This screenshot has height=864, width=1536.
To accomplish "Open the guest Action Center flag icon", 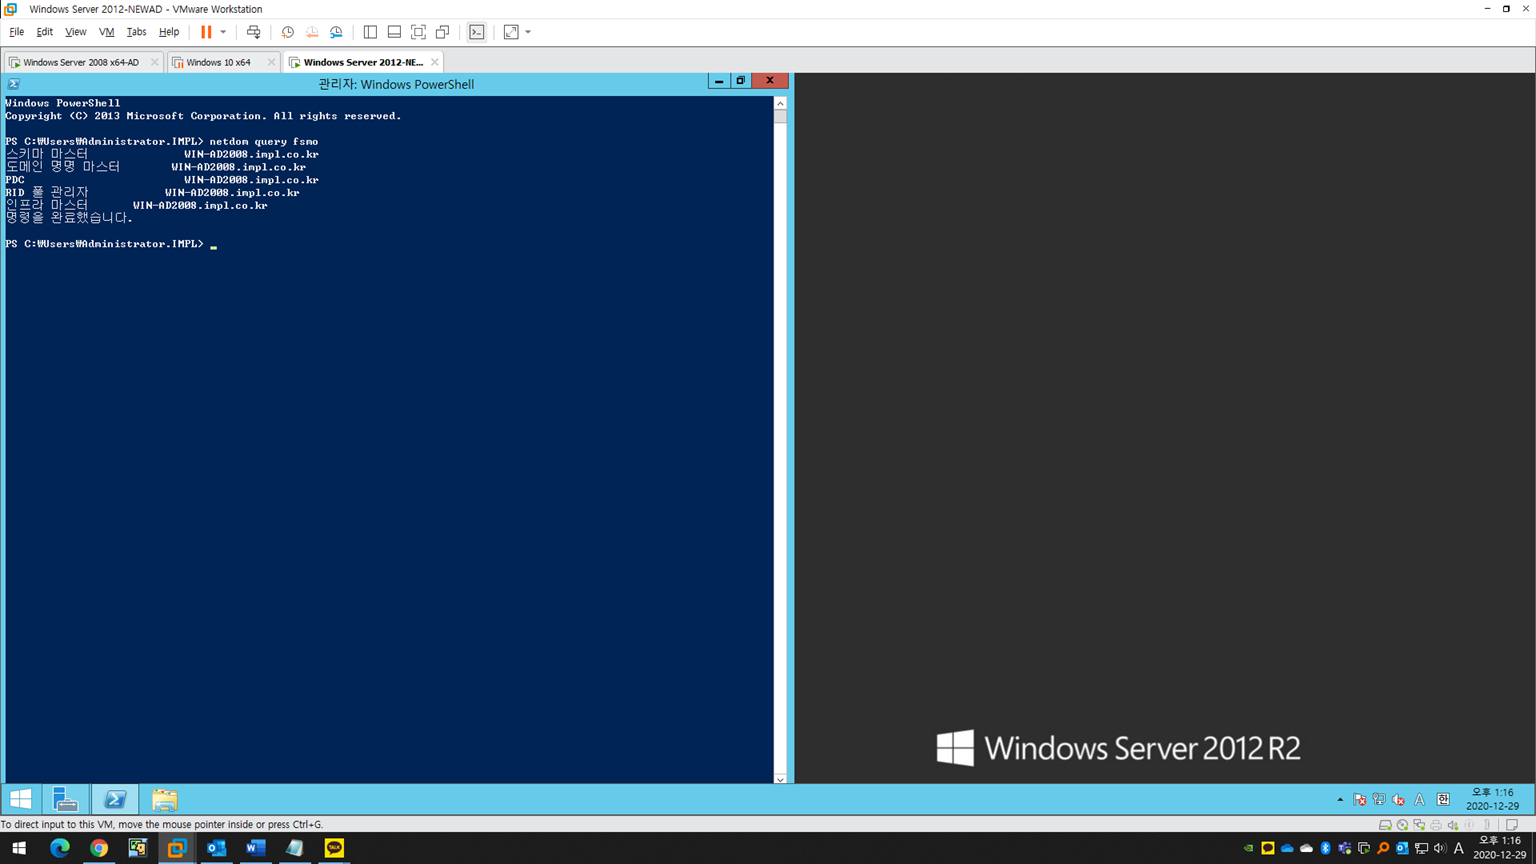I will pyautogui.click(x=1360, y=799).
